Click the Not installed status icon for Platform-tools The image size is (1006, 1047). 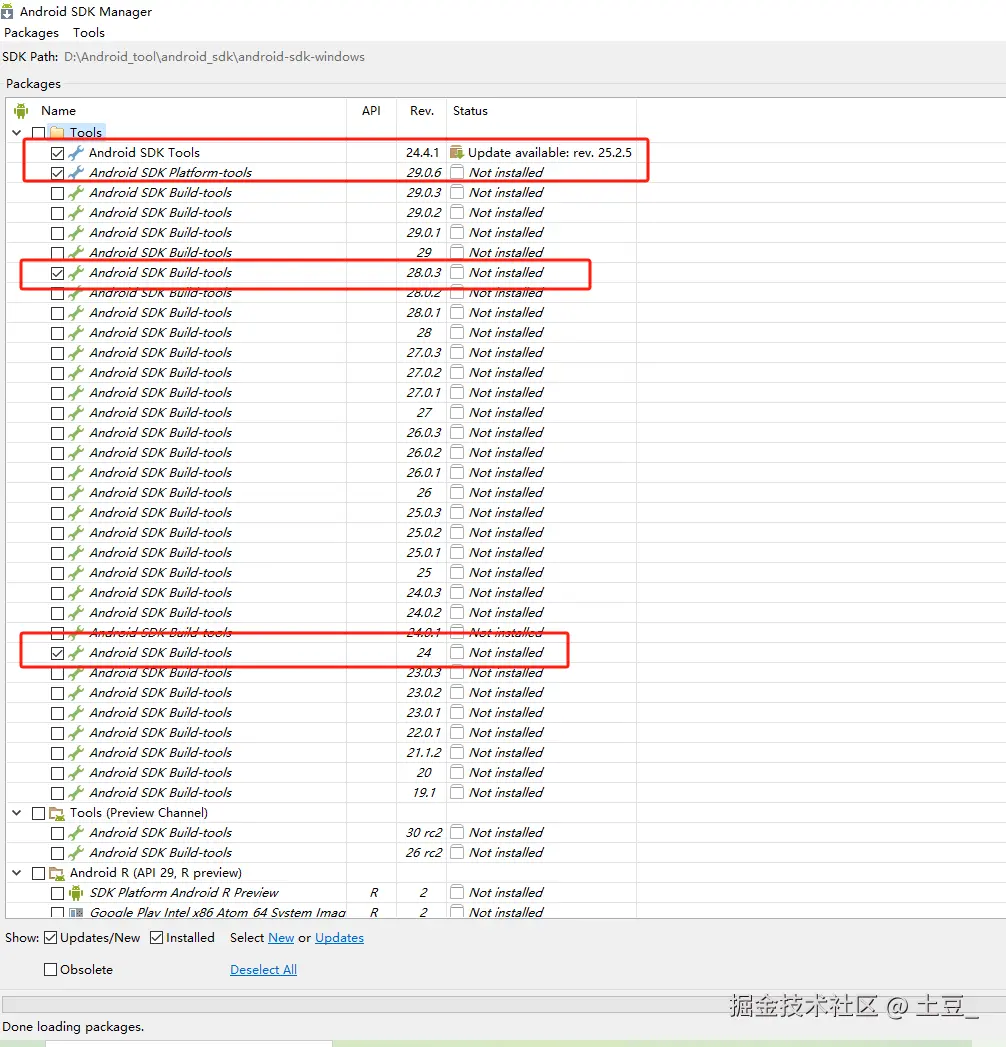pos(457,172)
